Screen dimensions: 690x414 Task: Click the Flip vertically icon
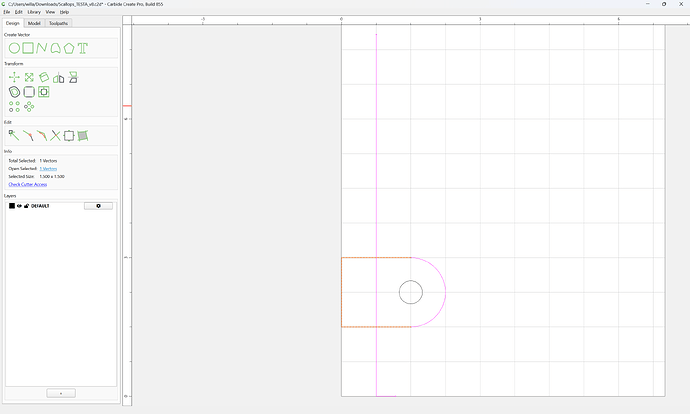[73, 77]
